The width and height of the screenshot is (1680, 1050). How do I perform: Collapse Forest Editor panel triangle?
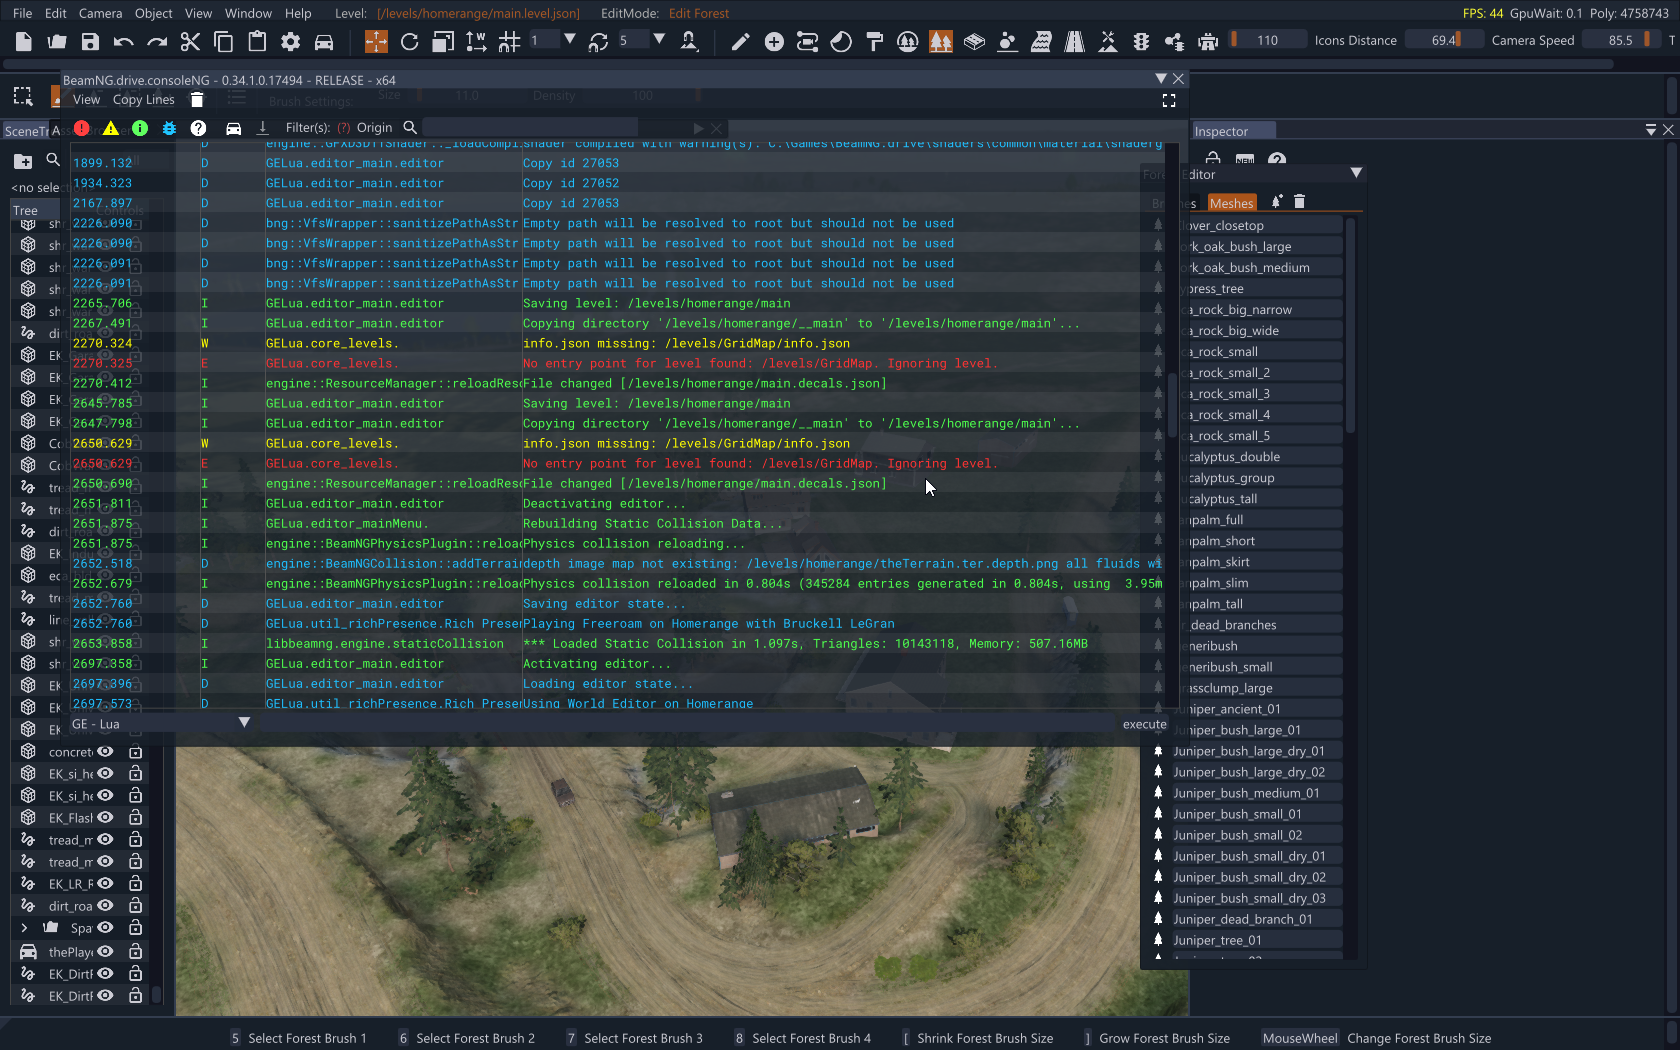pyautogui.click(x=1356, y=173)
